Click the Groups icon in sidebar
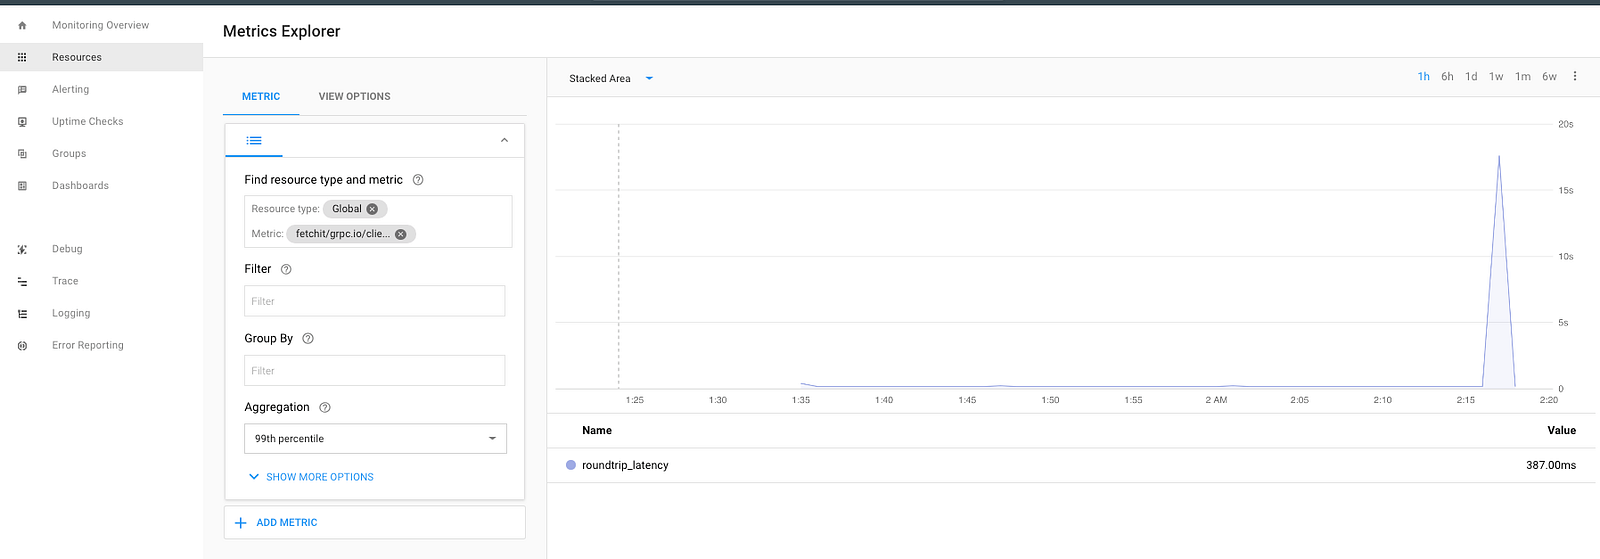The image size is (1600, 559). [x=22, y=153]
